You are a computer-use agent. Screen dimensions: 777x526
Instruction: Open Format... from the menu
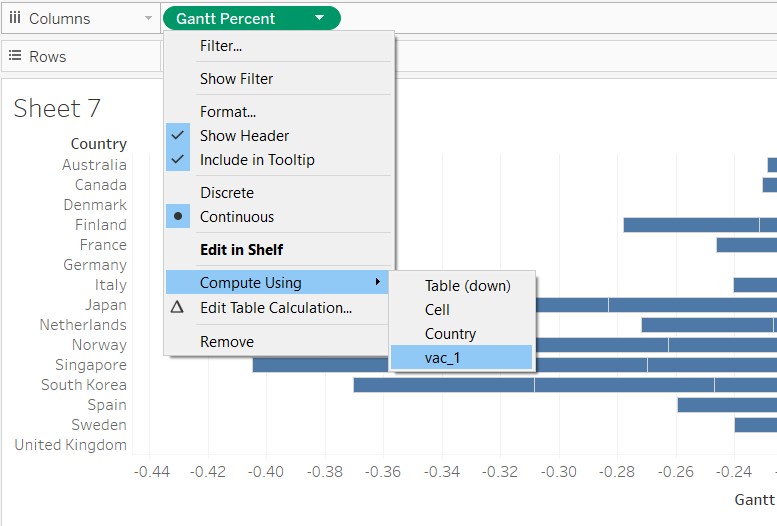point(228,112)
